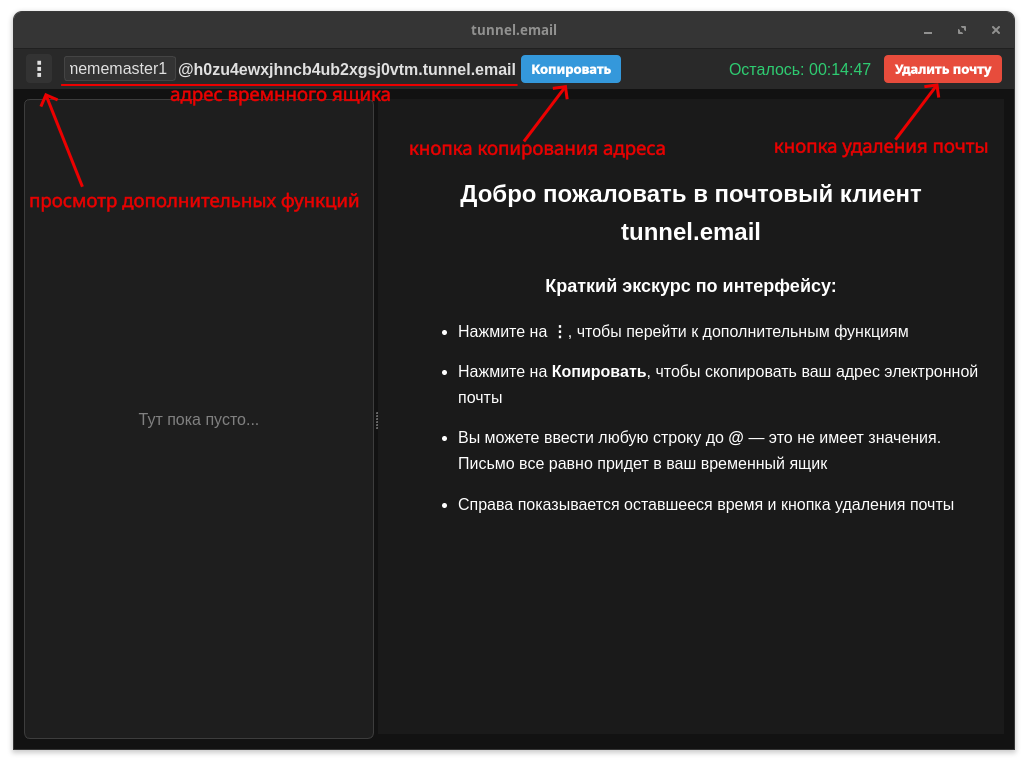Close the tunnel.email window

[996, 30]
